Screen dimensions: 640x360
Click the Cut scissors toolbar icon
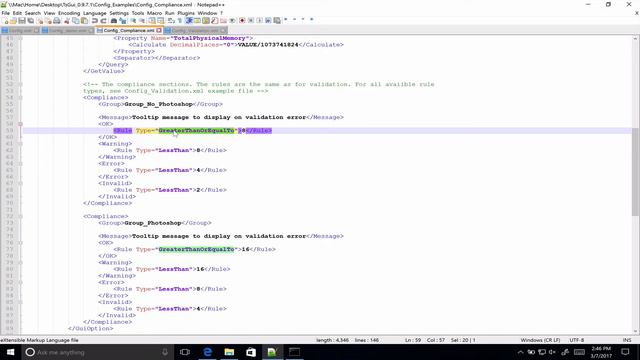tap(67, 20)
